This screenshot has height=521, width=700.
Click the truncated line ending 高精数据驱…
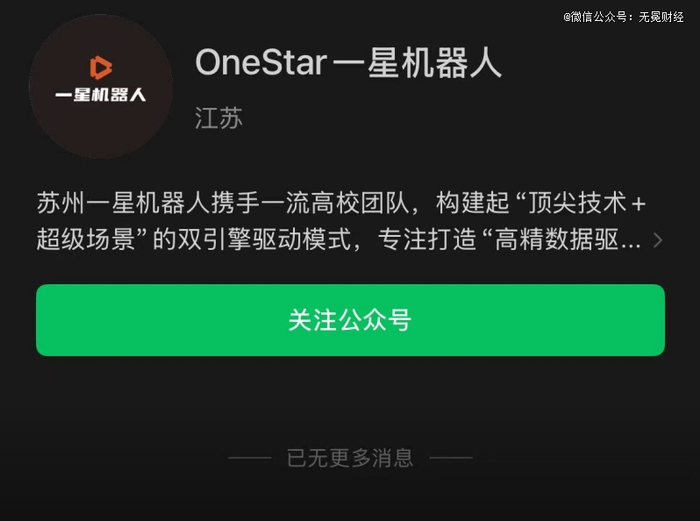click(339, 240)
